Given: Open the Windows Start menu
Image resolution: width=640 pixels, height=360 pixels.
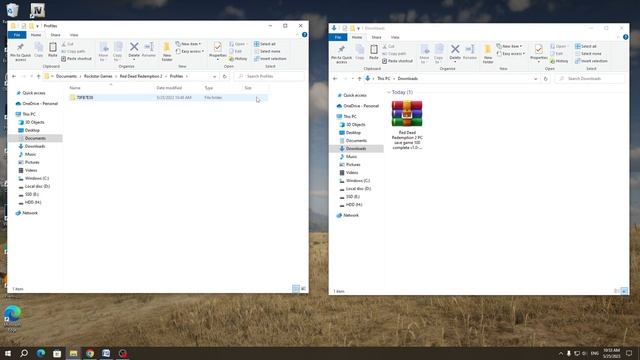Looking at the screenshot, I should pos(8,353).
